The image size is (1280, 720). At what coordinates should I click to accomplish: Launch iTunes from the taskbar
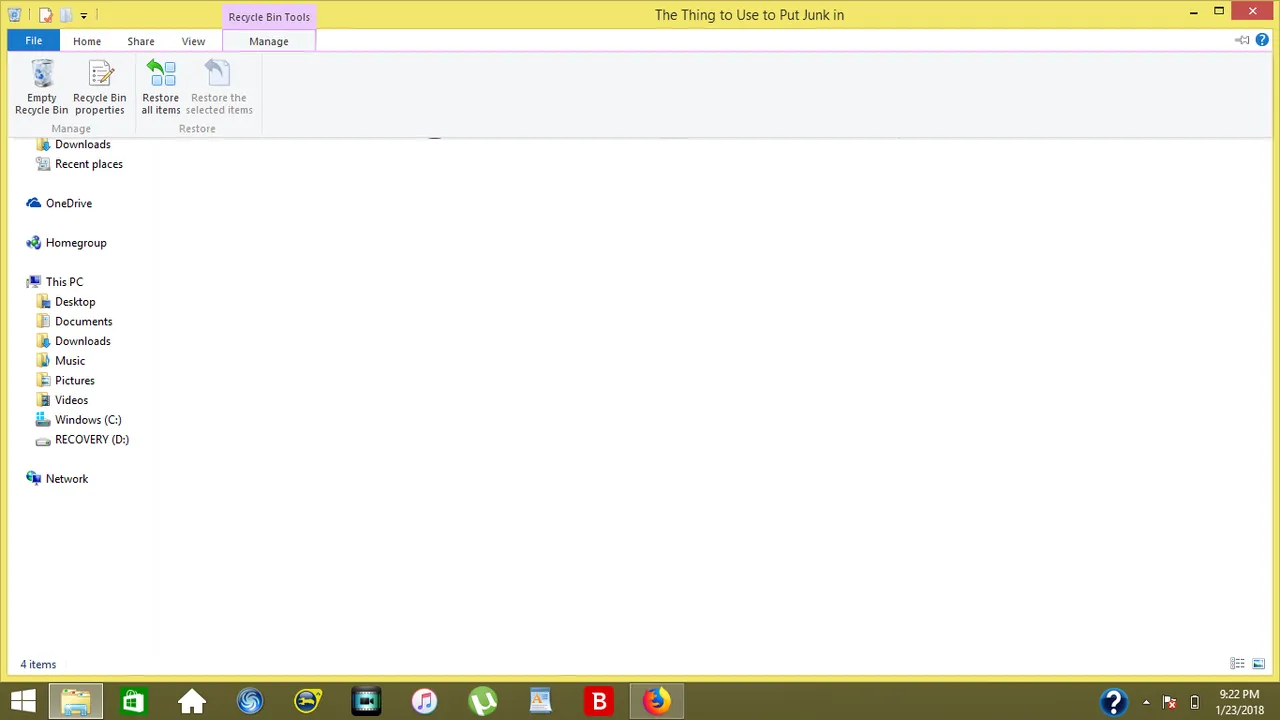(x=424, y=702)
